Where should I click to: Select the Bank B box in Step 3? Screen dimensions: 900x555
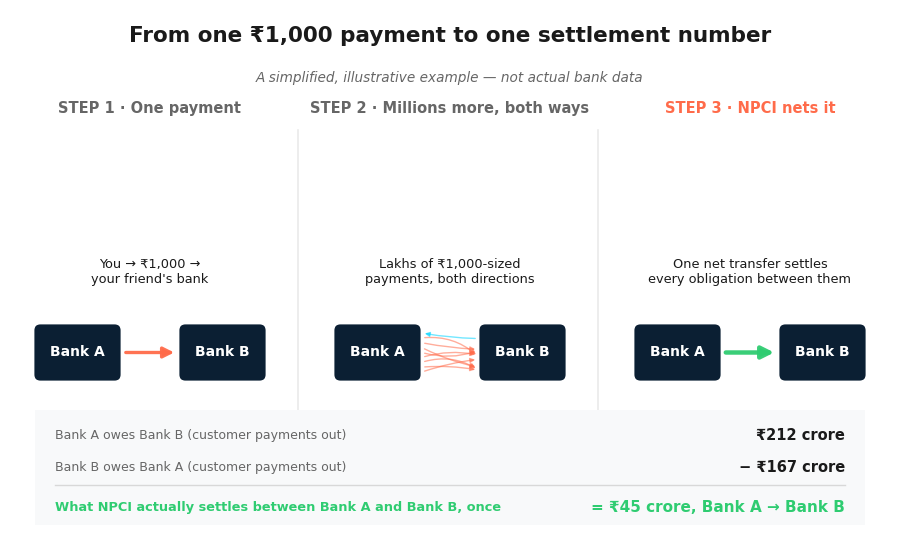tap(822, 352)
